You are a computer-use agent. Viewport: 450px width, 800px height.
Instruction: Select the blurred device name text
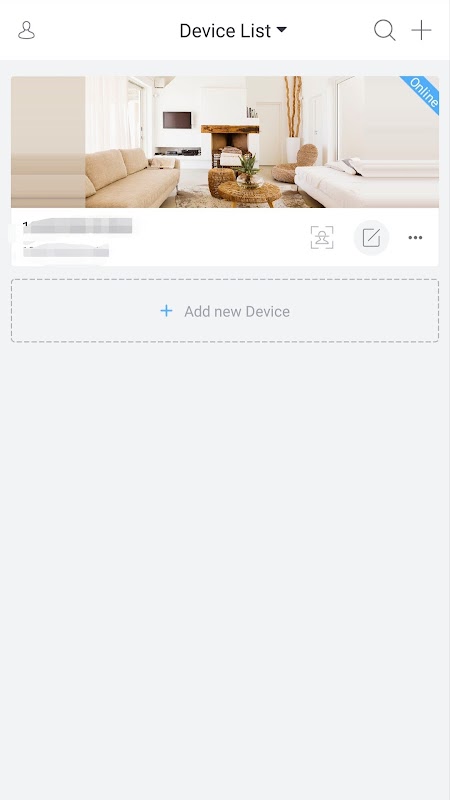[78, 226]
